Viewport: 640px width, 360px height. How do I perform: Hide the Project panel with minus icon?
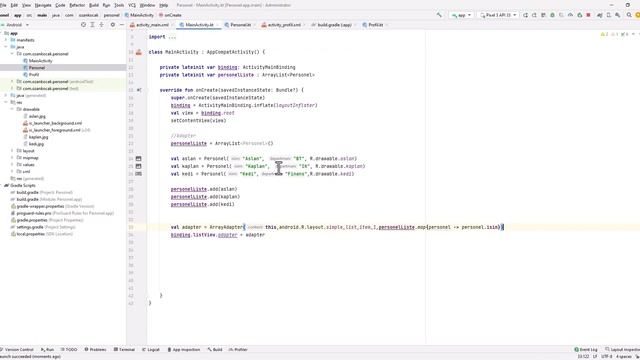point(122,25)
